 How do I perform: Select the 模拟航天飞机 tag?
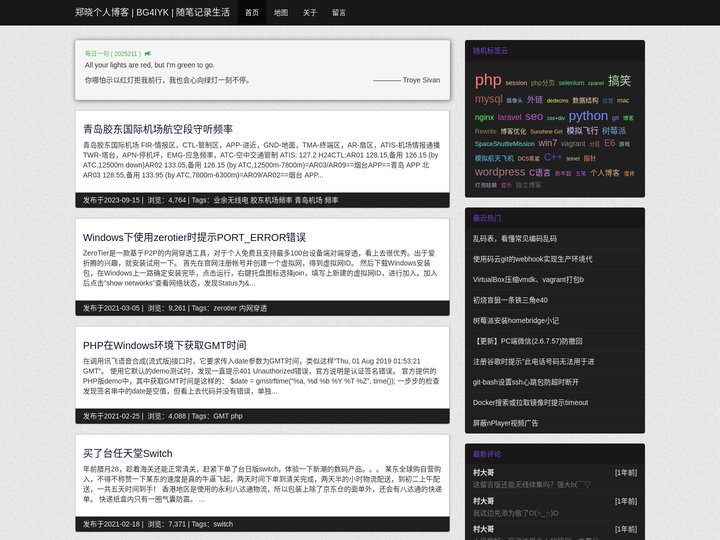pos(494,158)
